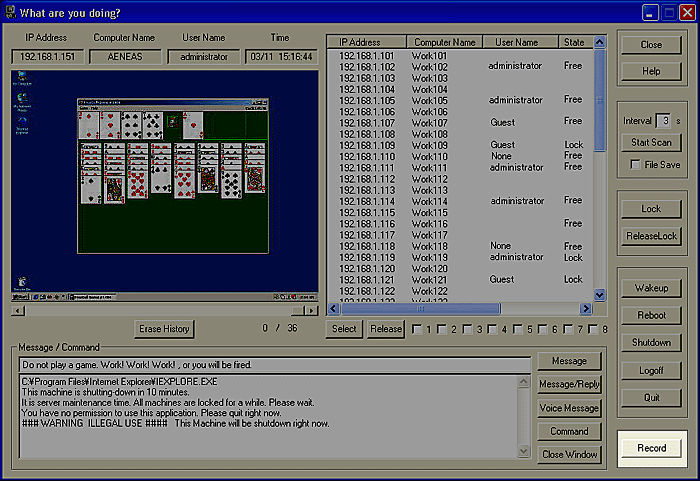Select row 192.168.1.119 Work119
Viewport: 700px width, 481px height.
click(460, 258)
